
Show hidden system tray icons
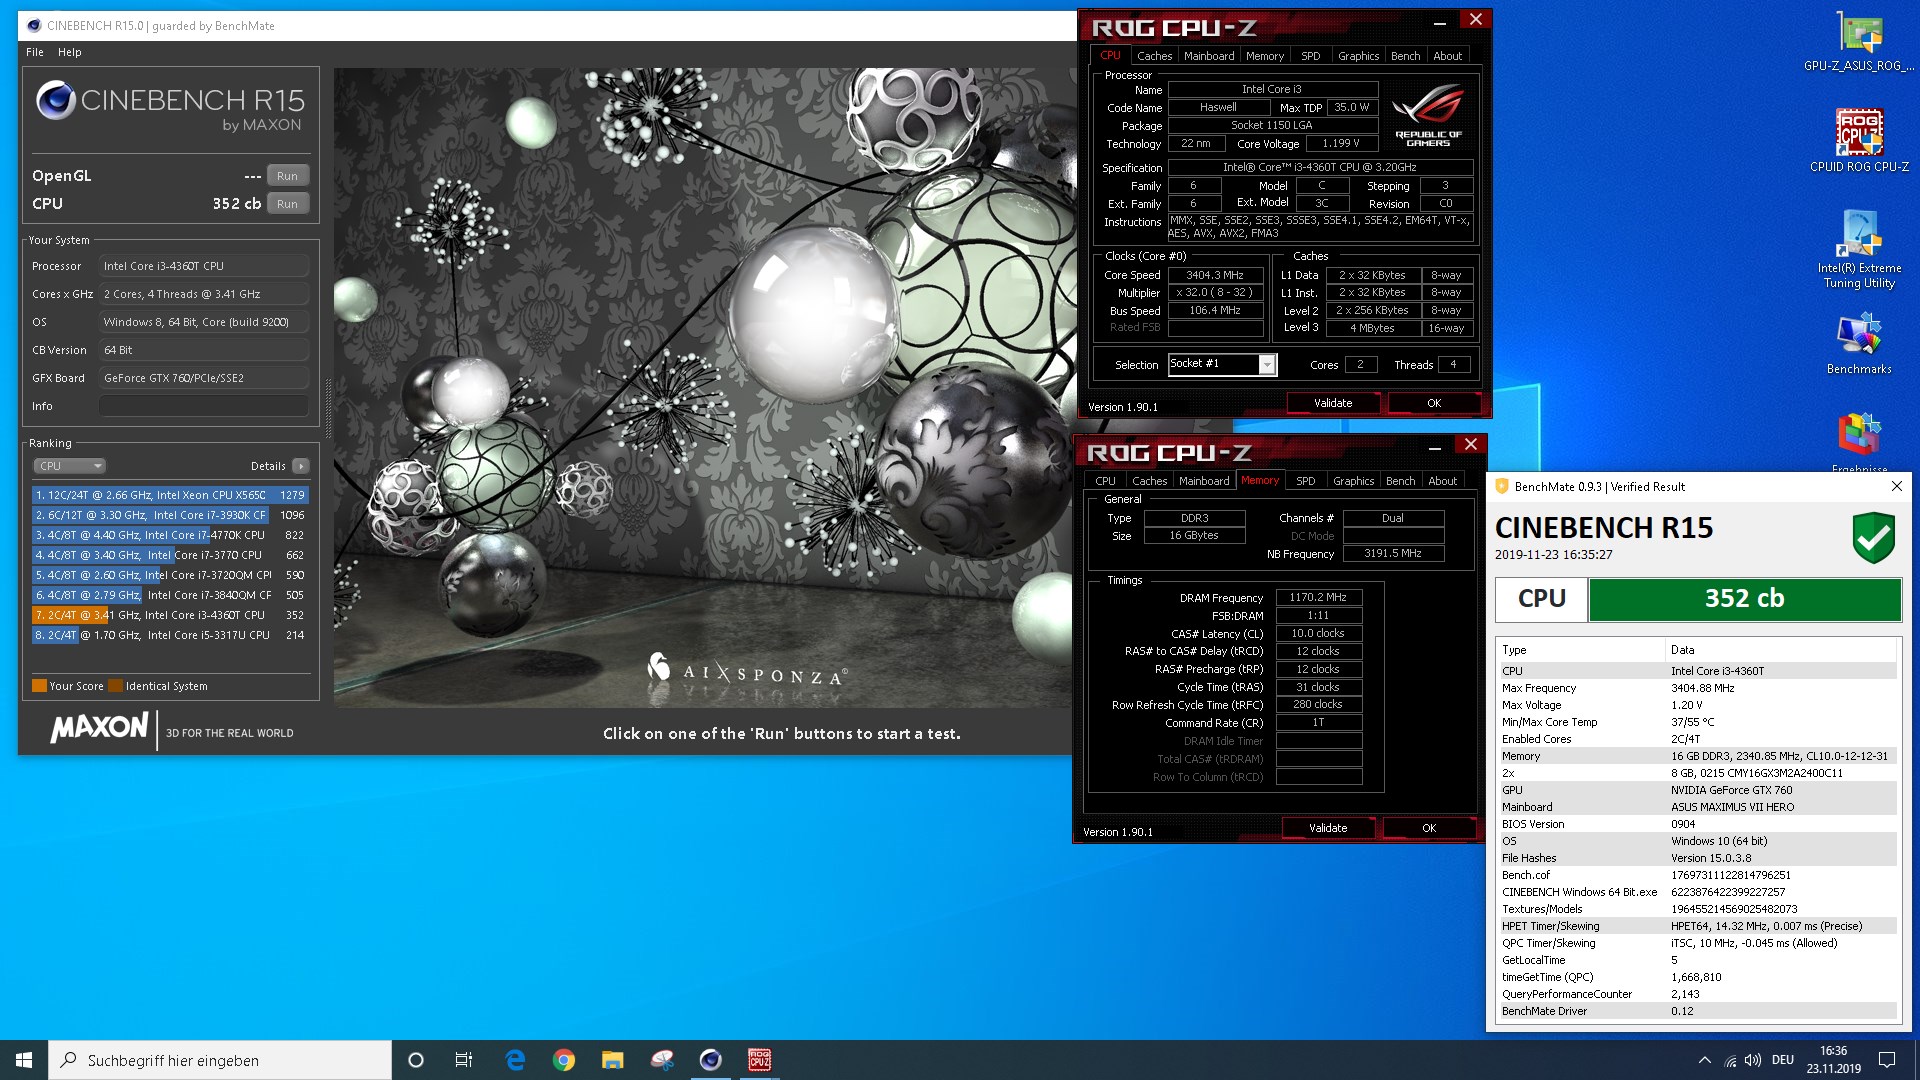1704,1060
